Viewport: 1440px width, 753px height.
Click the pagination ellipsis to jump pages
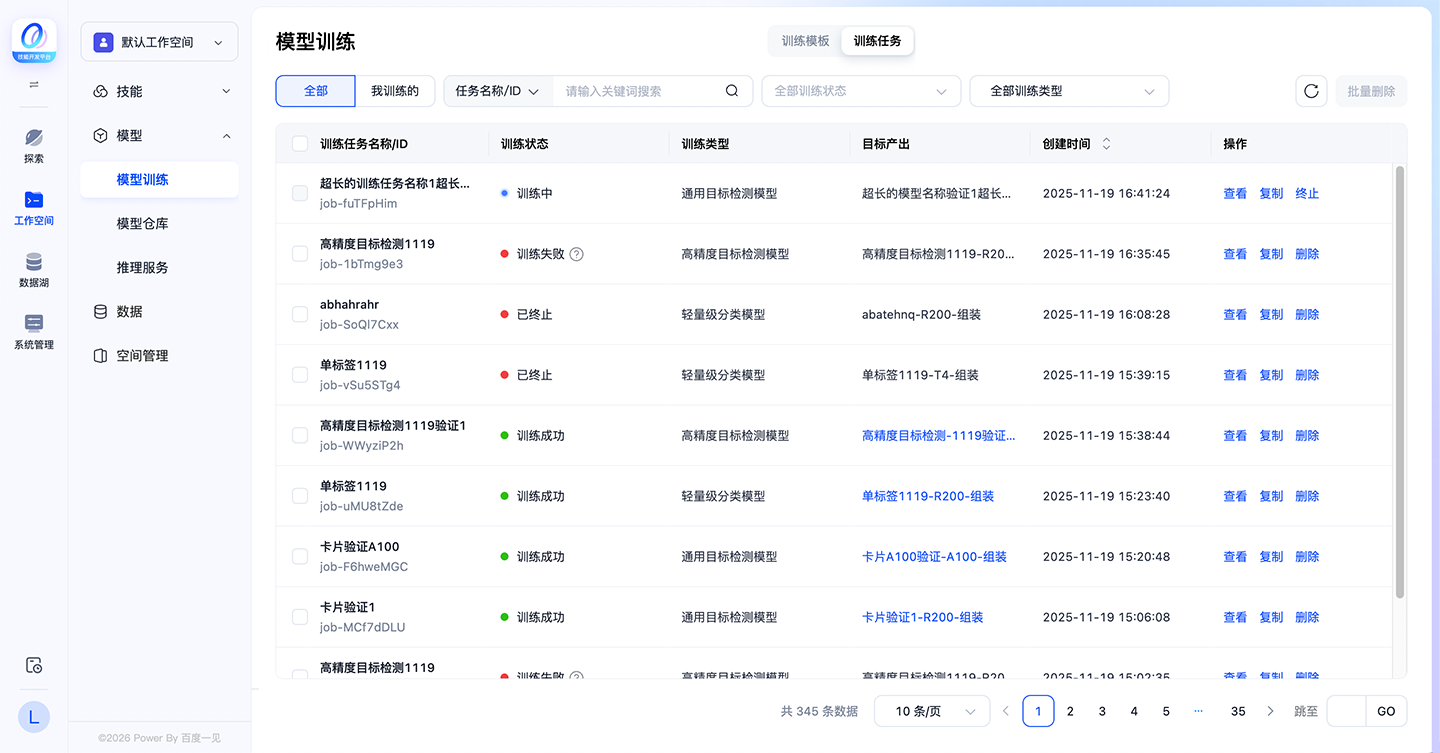pos(1198,711)
